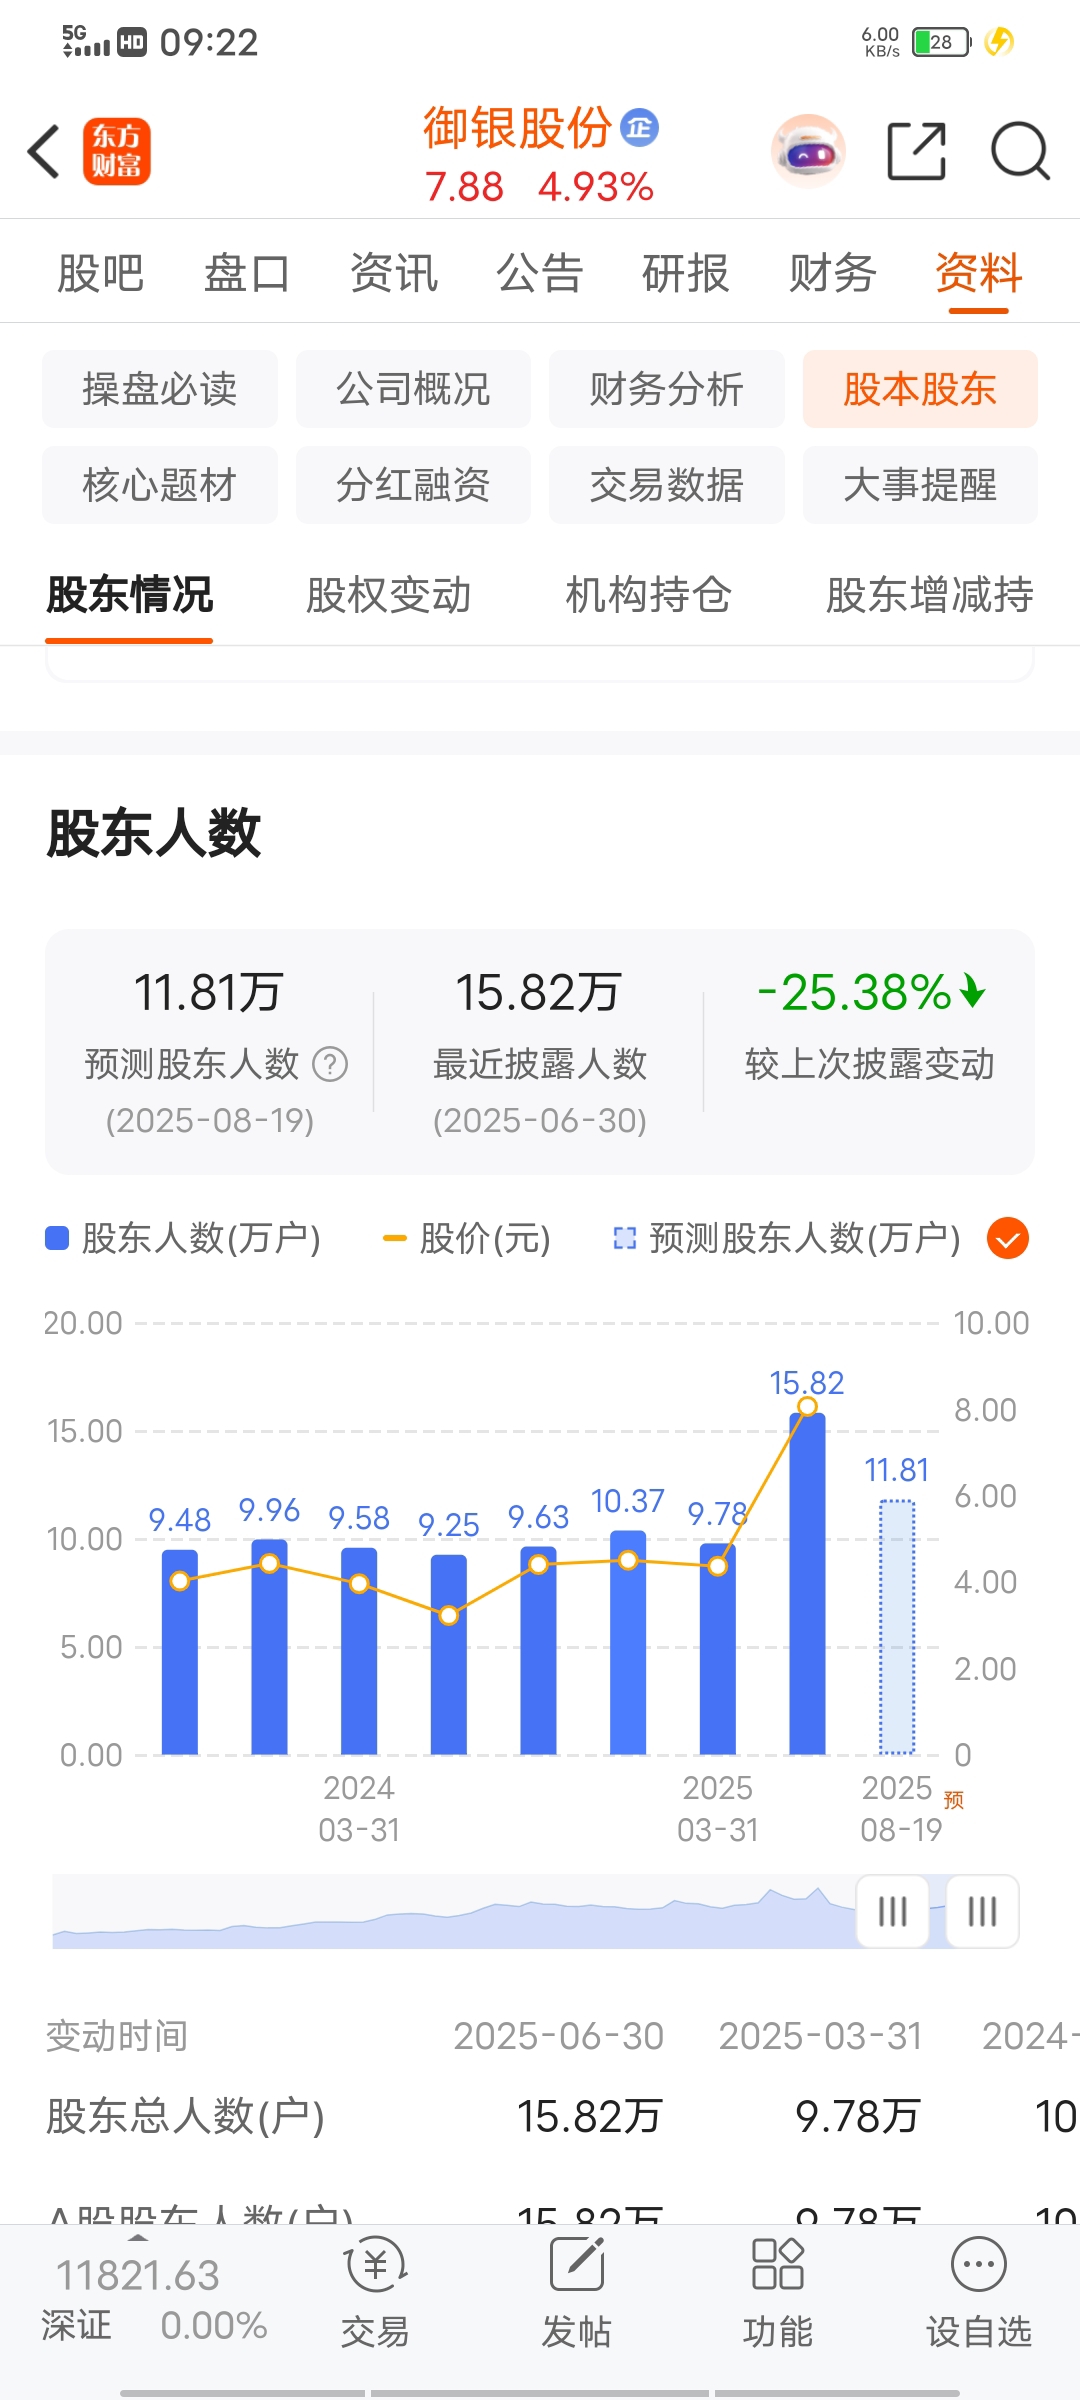Tap the 15.82 bar in the chart
Viewport: 1080px width, 2400px height.
pyautogui.click(x=807, y=1583)
